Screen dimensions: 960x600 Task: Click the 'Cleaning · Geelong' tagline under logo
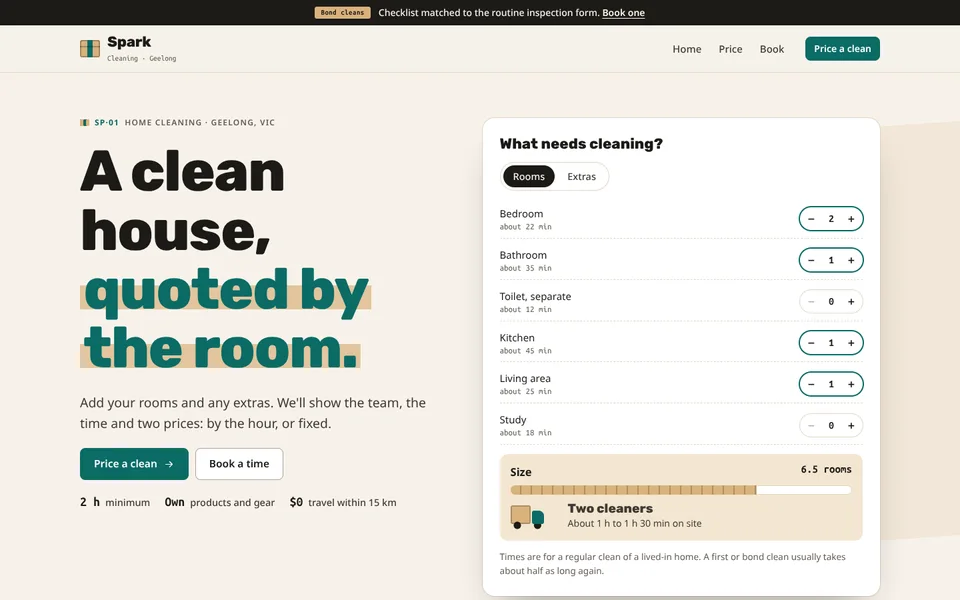(x=141, y=58)
